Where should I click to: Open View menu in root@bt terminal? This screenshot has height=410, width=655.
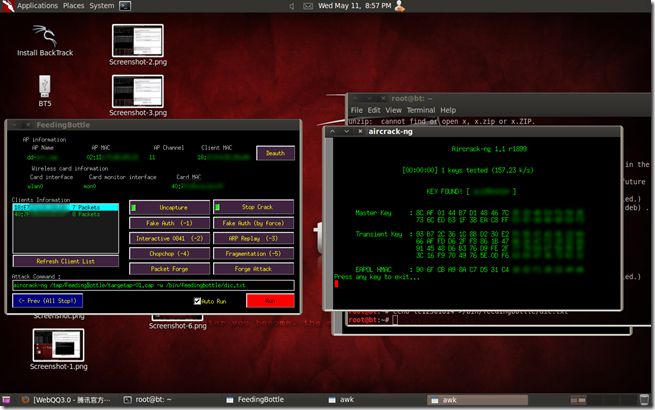[x=393, y=110]
